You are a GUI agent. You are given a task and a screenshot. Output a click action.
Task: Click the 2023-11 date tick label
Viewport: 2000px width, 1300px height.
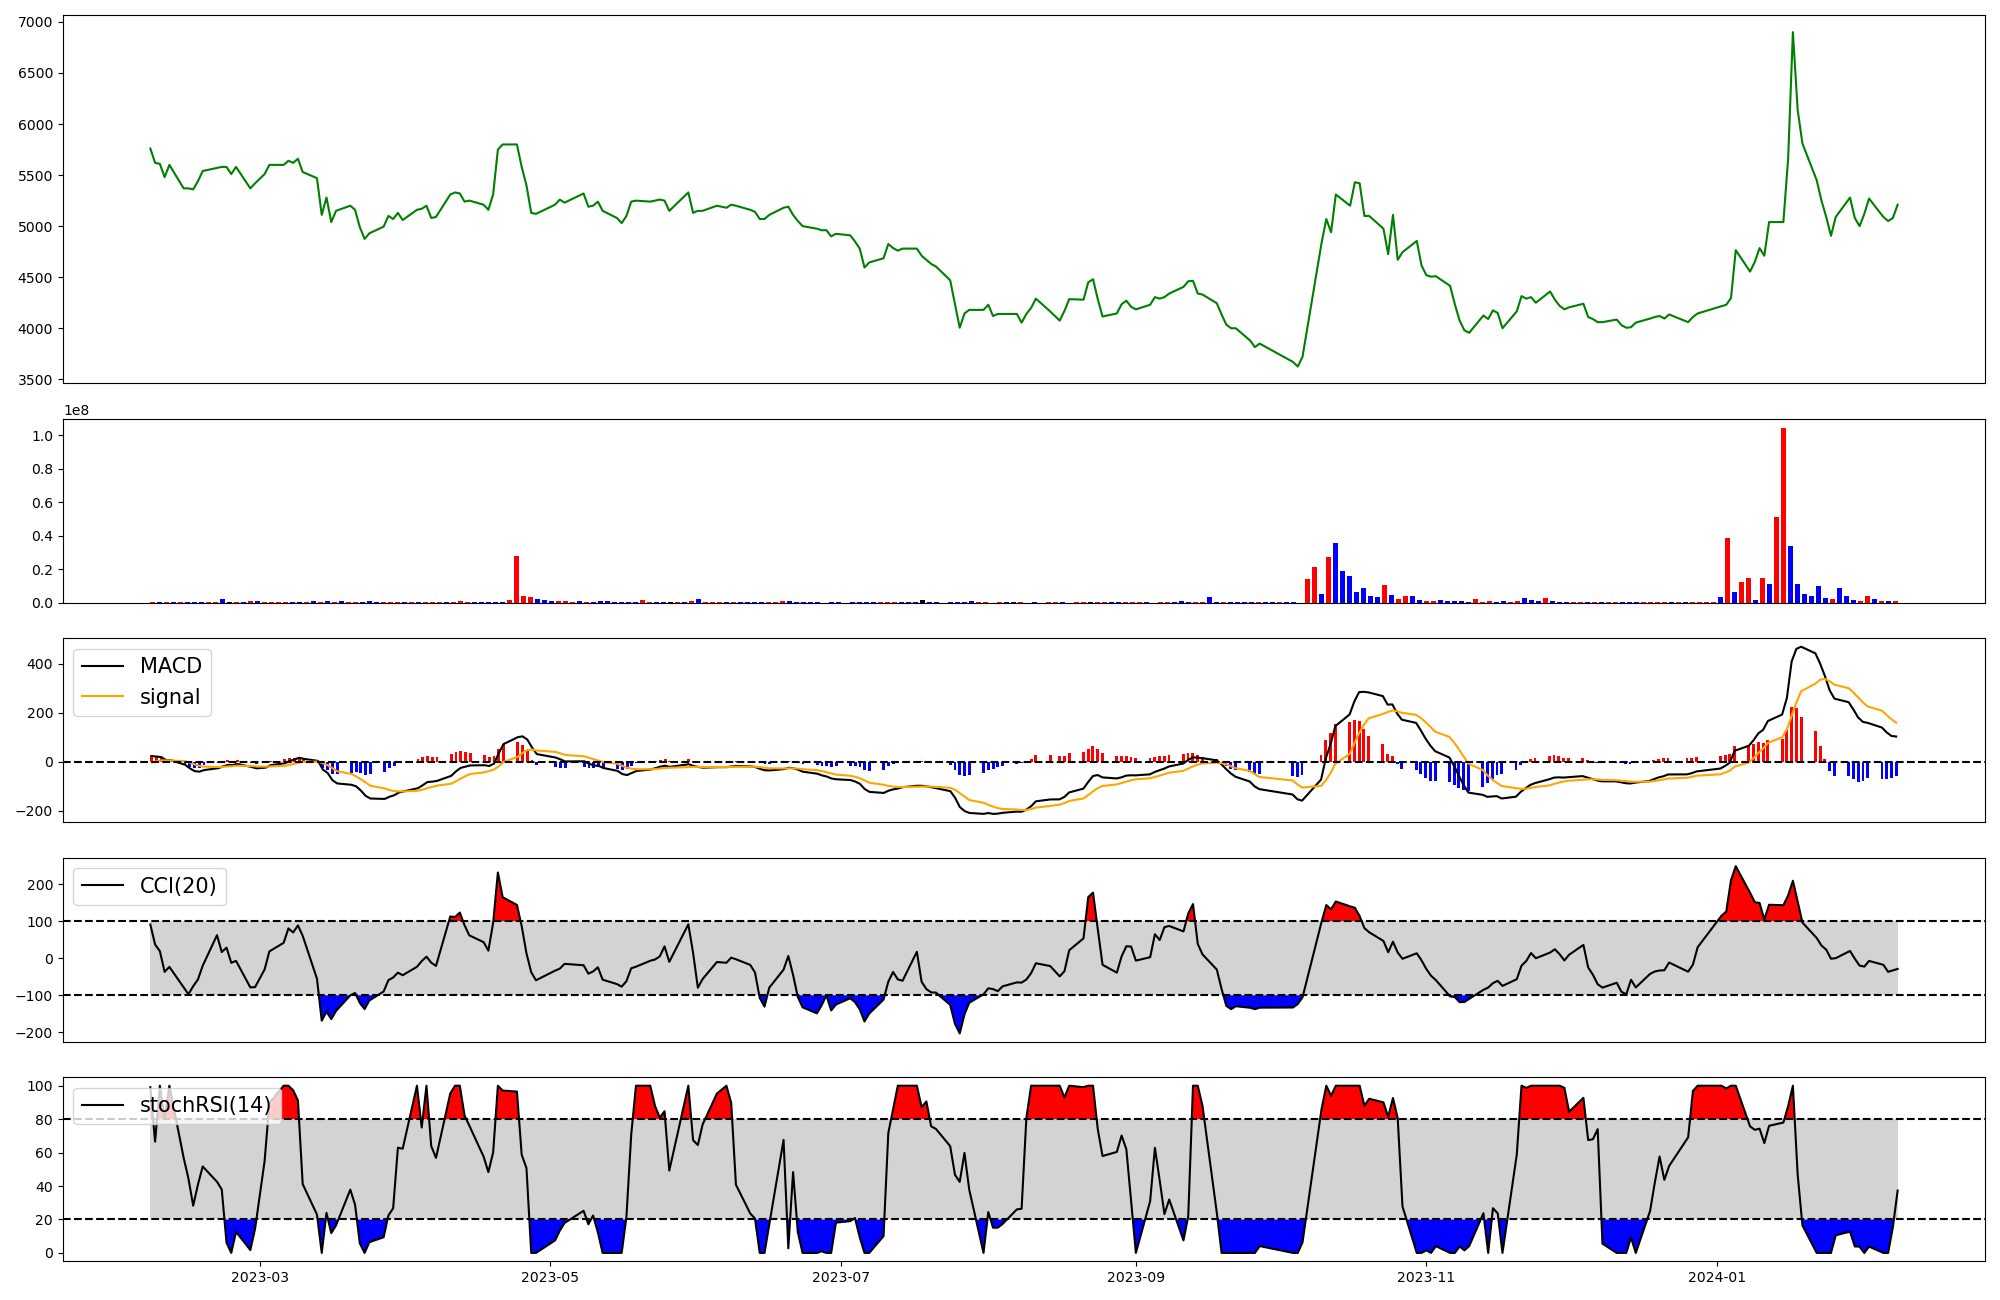pos(1426,1277)
